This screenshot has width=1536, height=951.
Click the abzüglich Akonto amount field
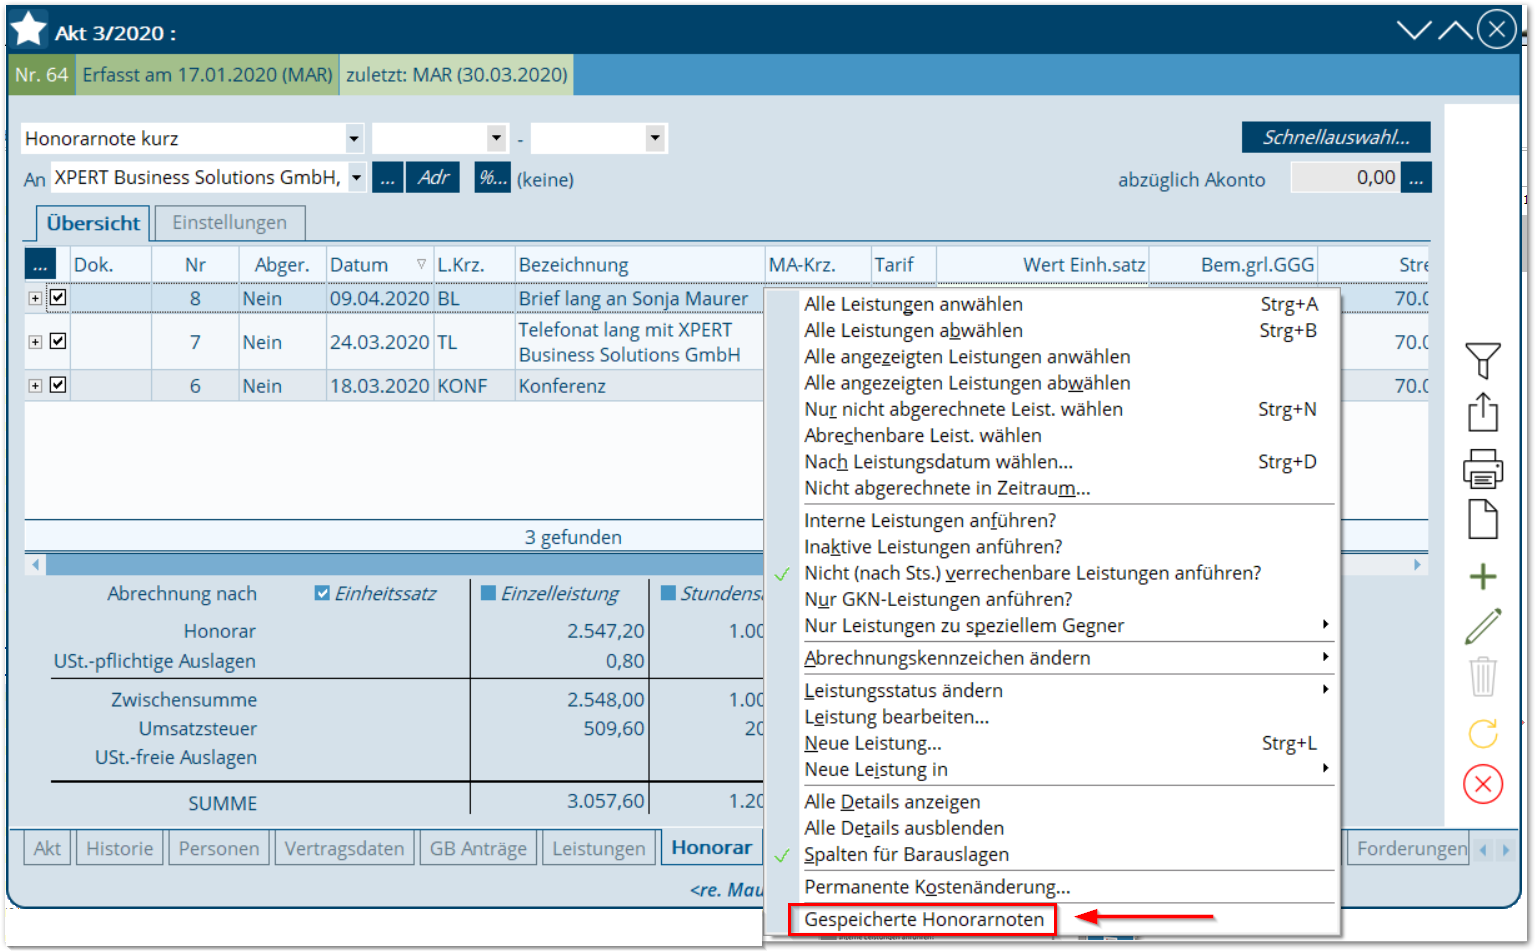[1345, 178]
